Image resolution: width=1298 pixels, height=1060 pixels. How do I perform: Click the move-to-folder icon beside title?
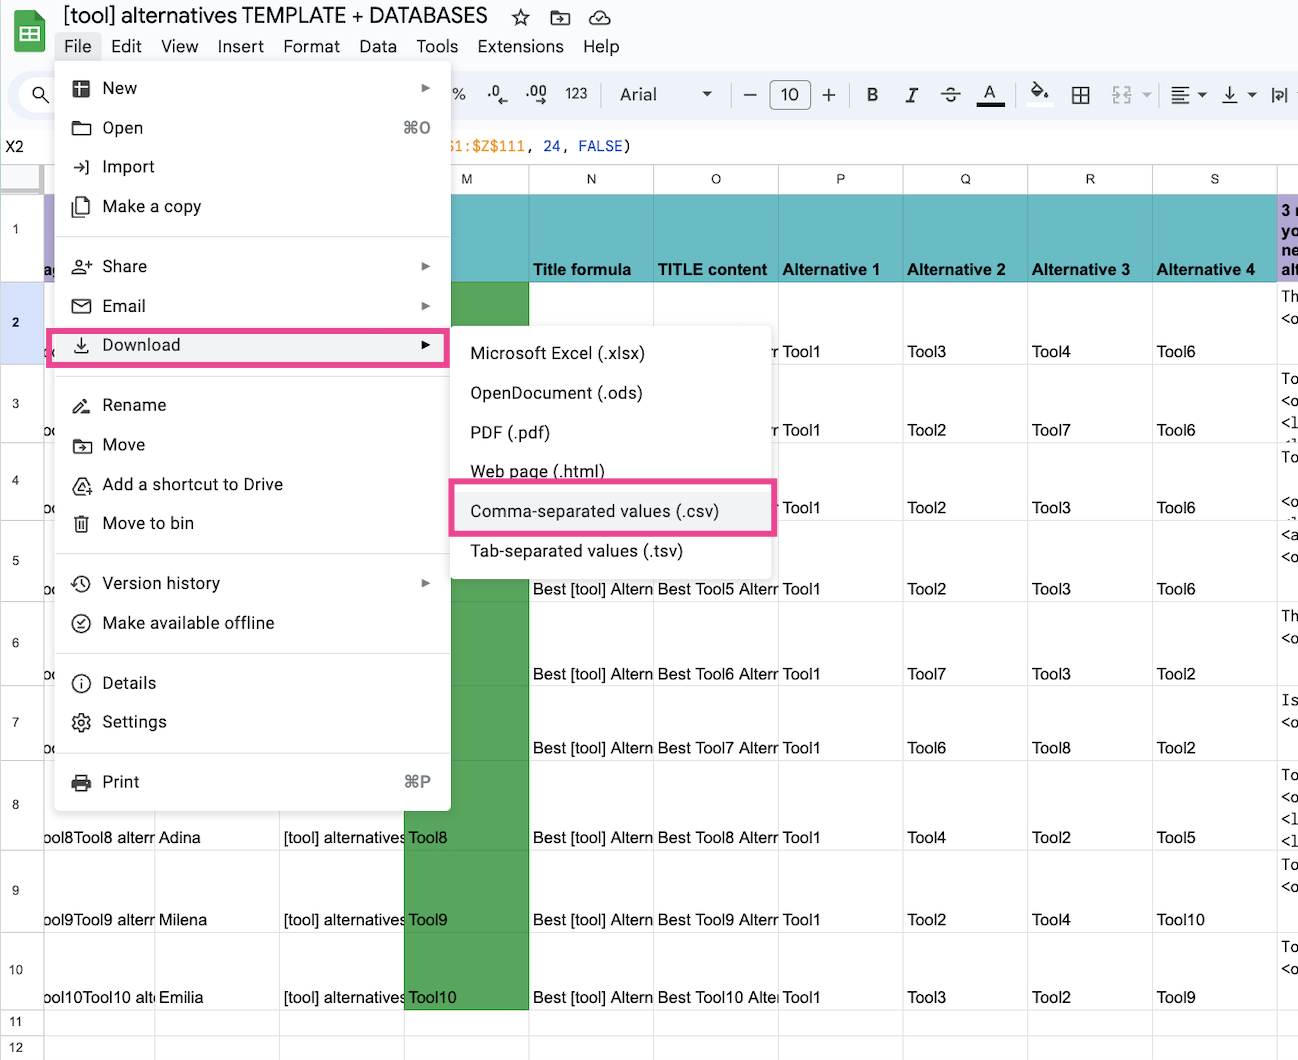(x=560, y=17)
